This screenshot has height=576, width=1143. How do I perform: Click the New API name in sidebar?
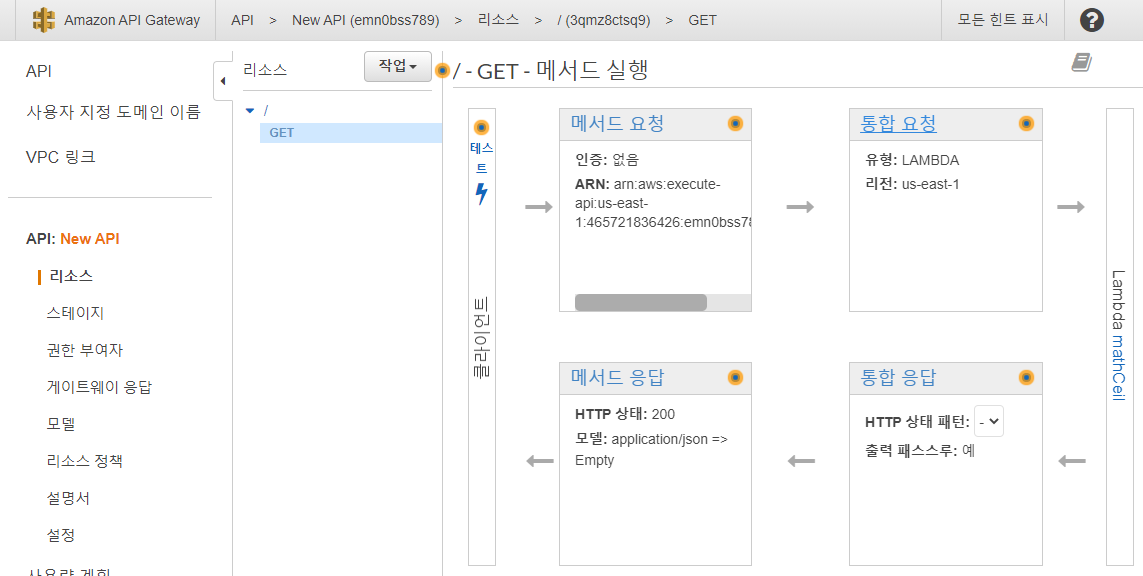click(90, 238)
